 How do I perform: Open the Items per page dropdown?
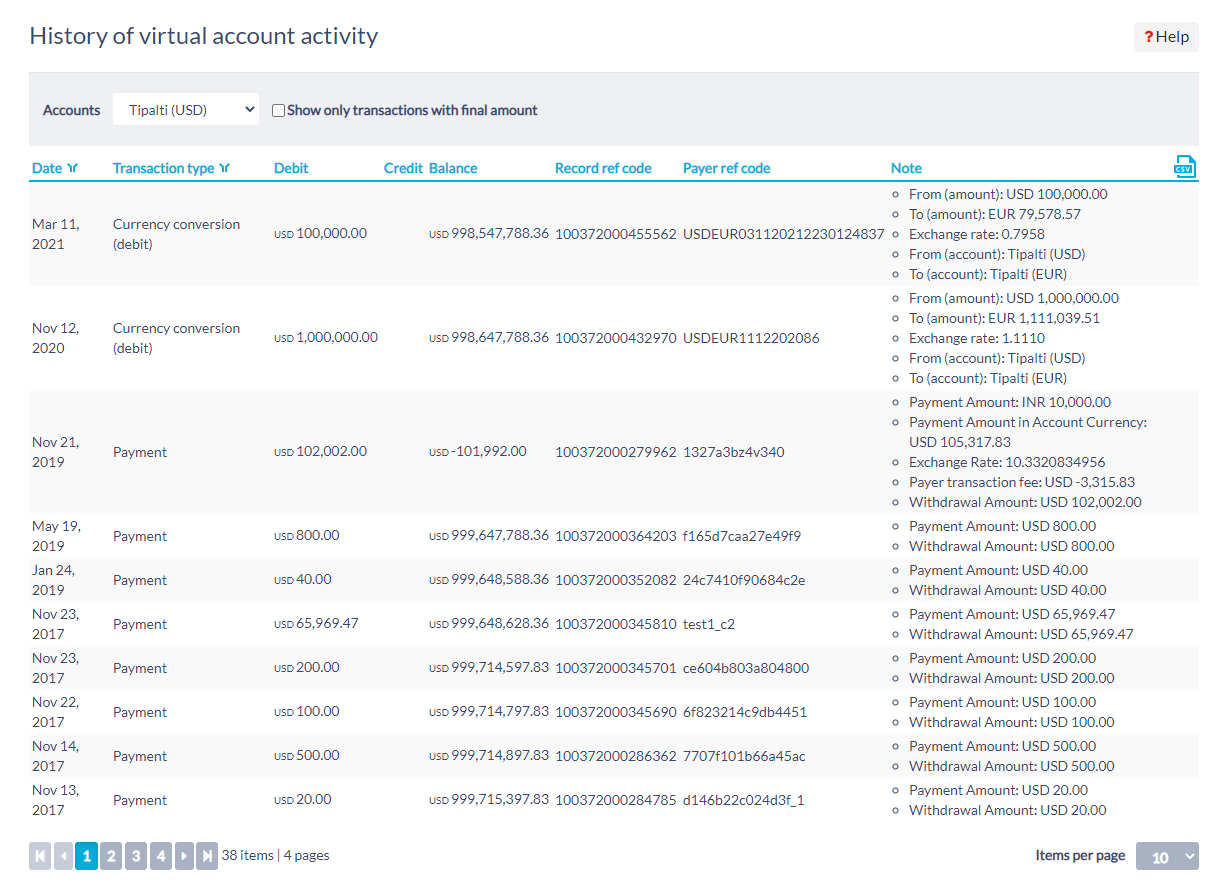coord(1167,856)
